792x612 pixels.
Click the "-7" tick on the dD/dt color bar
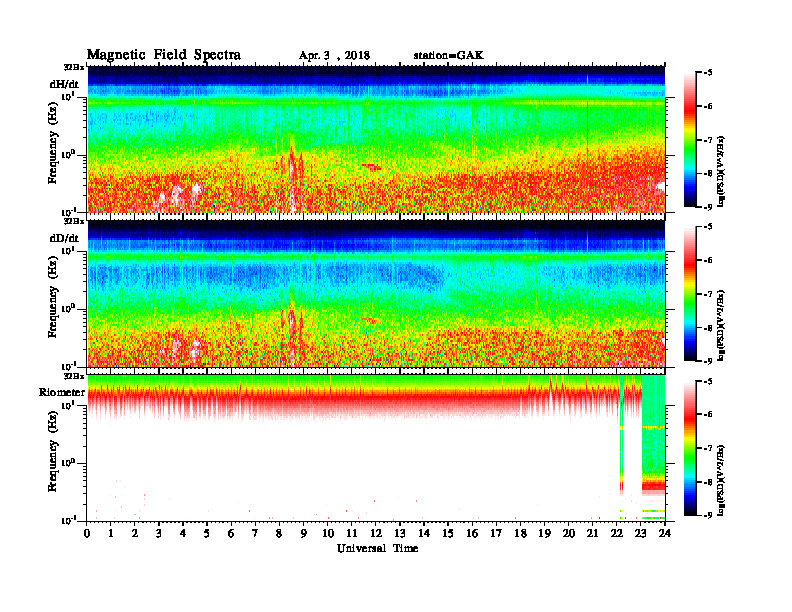tap(708, 294)
